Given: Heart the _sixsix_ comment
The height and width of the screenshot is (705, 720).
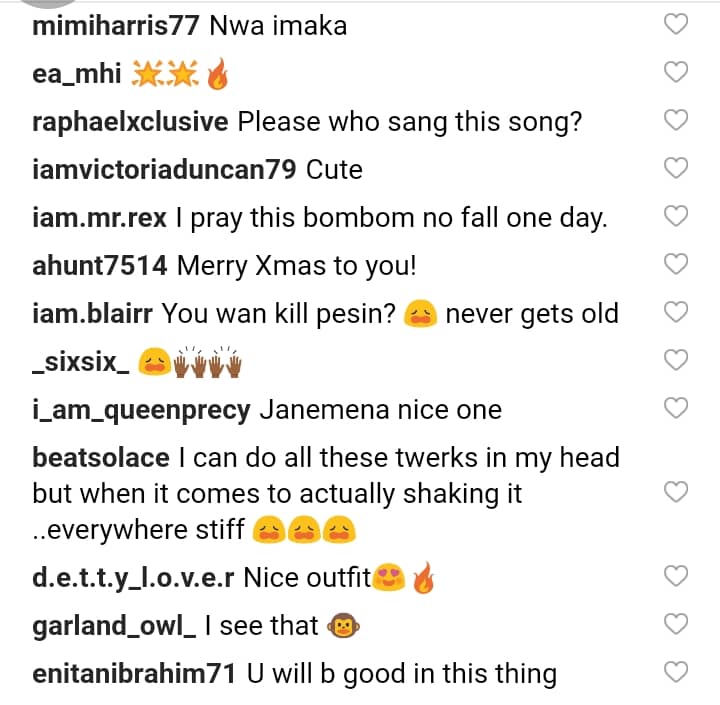Looking at the screenshot, I should pos(677,360).
